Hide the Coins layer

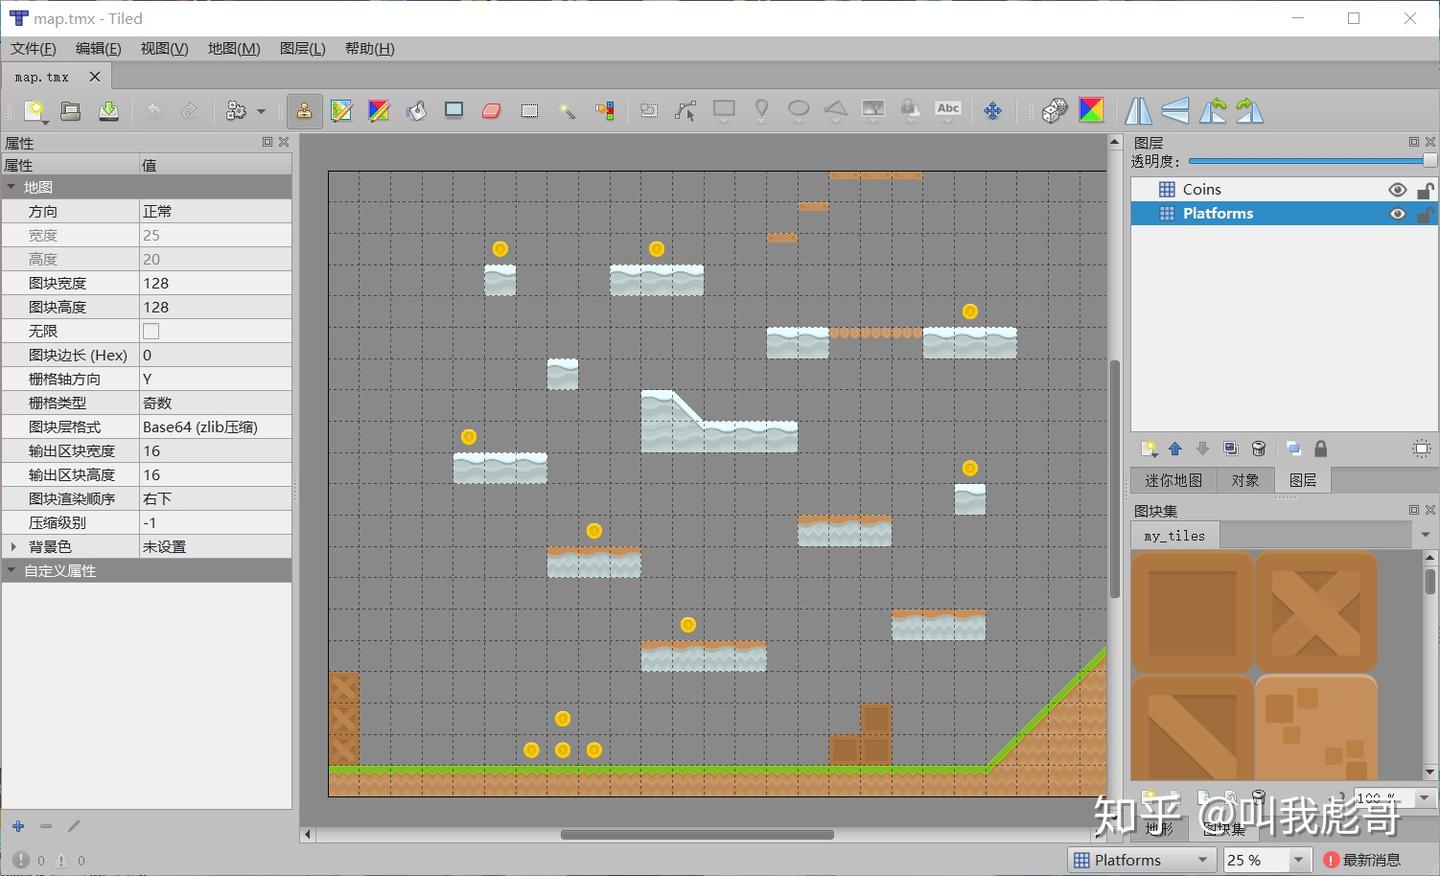click(x=1398, y=190)
